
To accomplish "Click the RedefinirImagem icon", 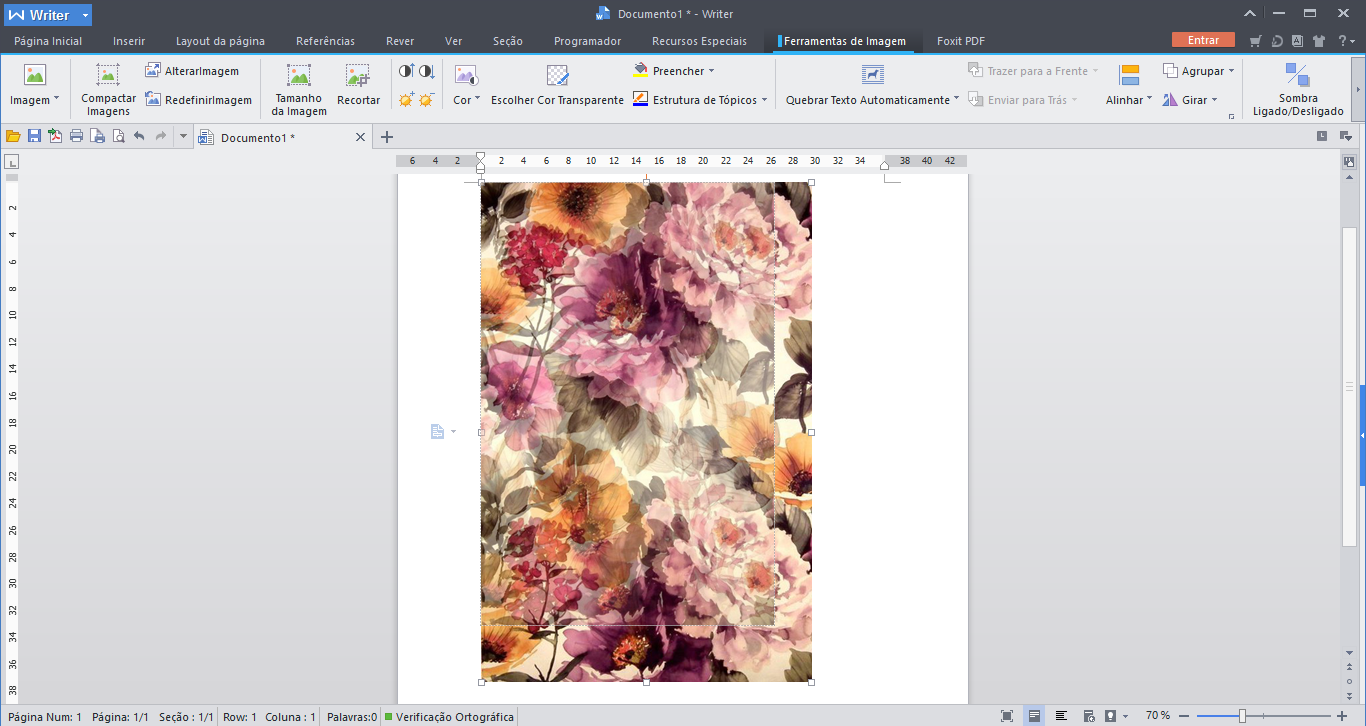I will (x=153, y=100).
